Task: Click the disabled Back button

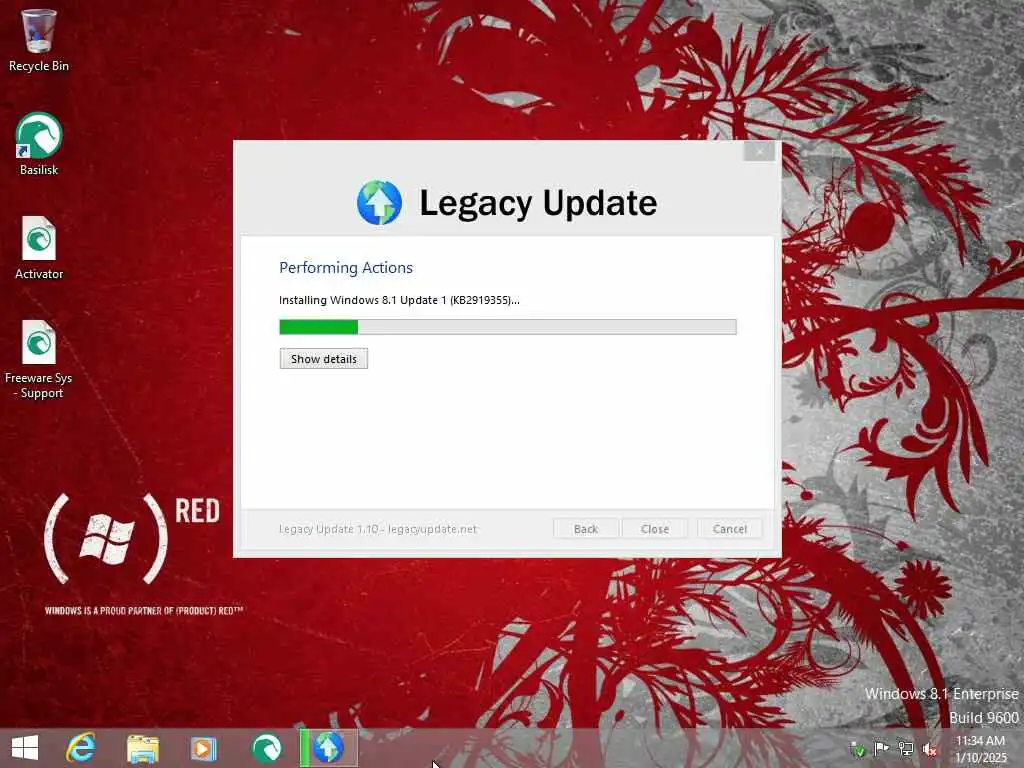Action: click(586, 529)
